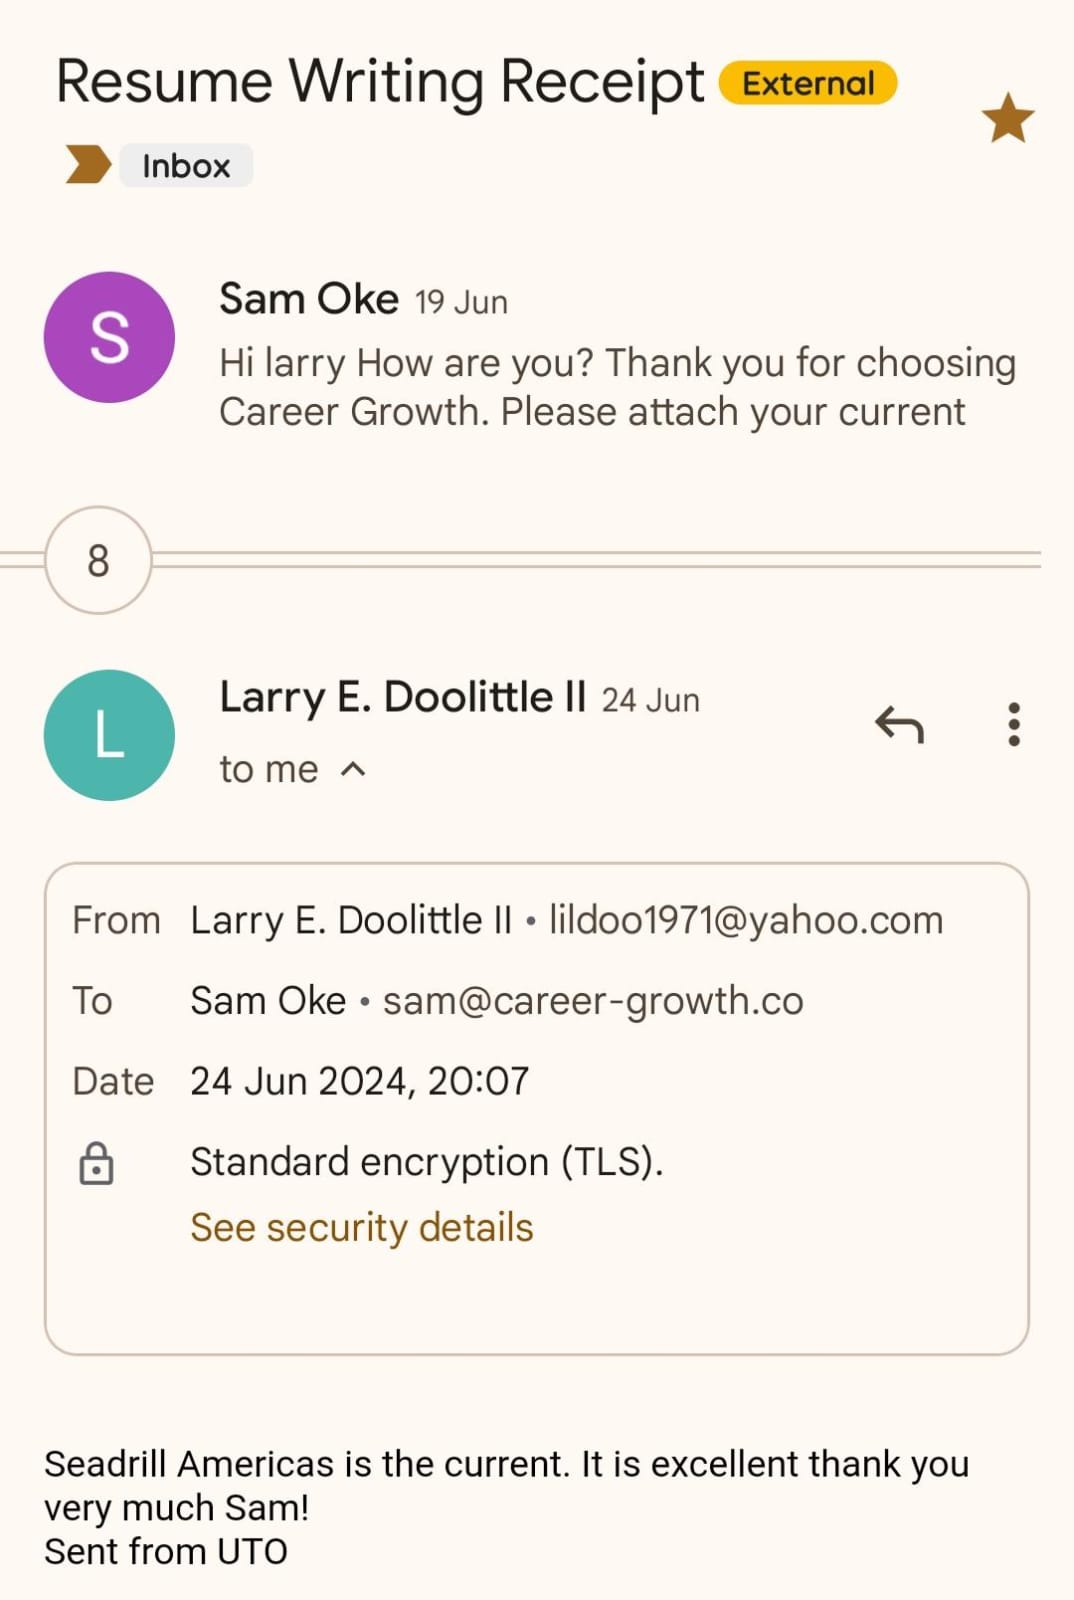
Task: Click Larry's teal avatar
Action: pos(109,735)
